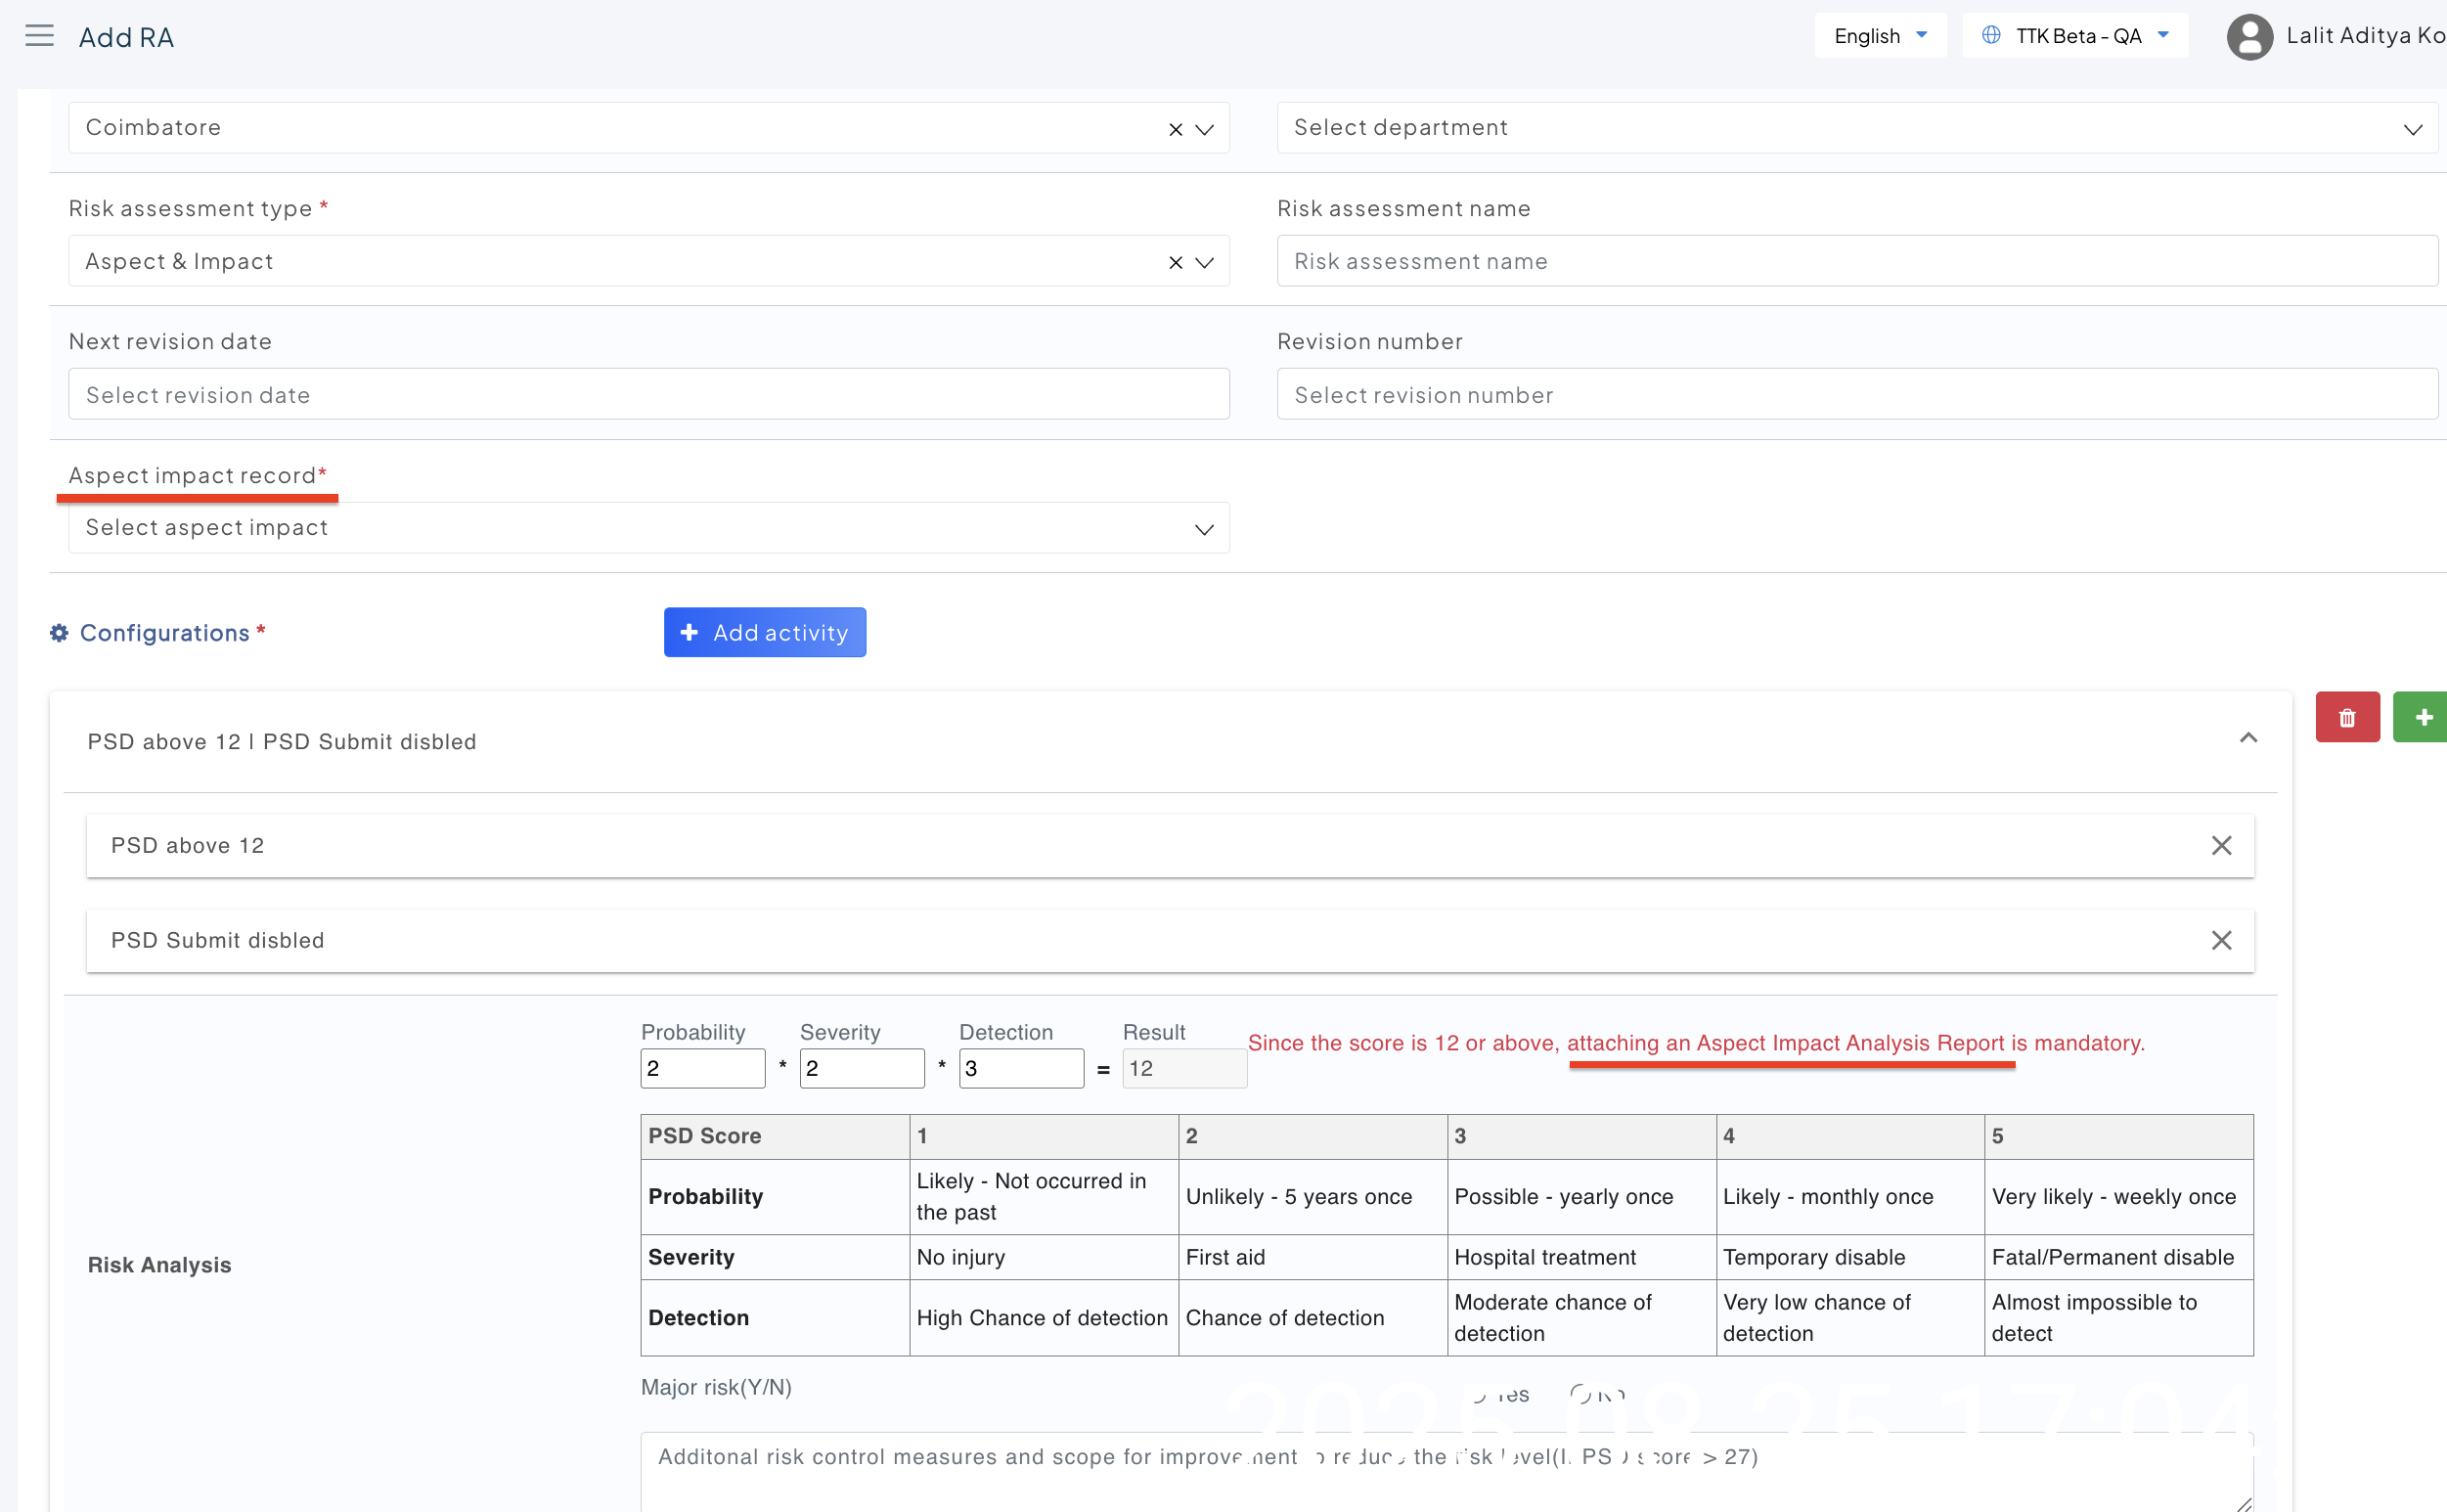Image resolution: width=2447 pixels, height=1512 pixels.
Task: Click the Detection value input box
Action: click(x=1020, y=1068)
